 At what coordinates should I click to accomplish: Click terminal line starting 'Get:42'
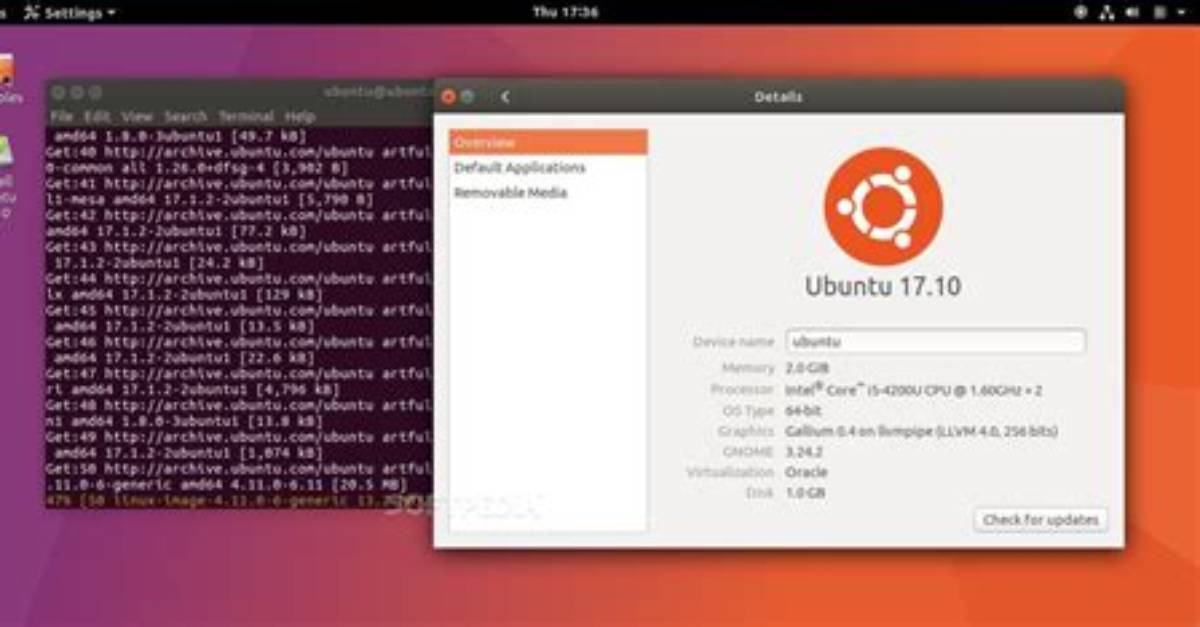239,215
